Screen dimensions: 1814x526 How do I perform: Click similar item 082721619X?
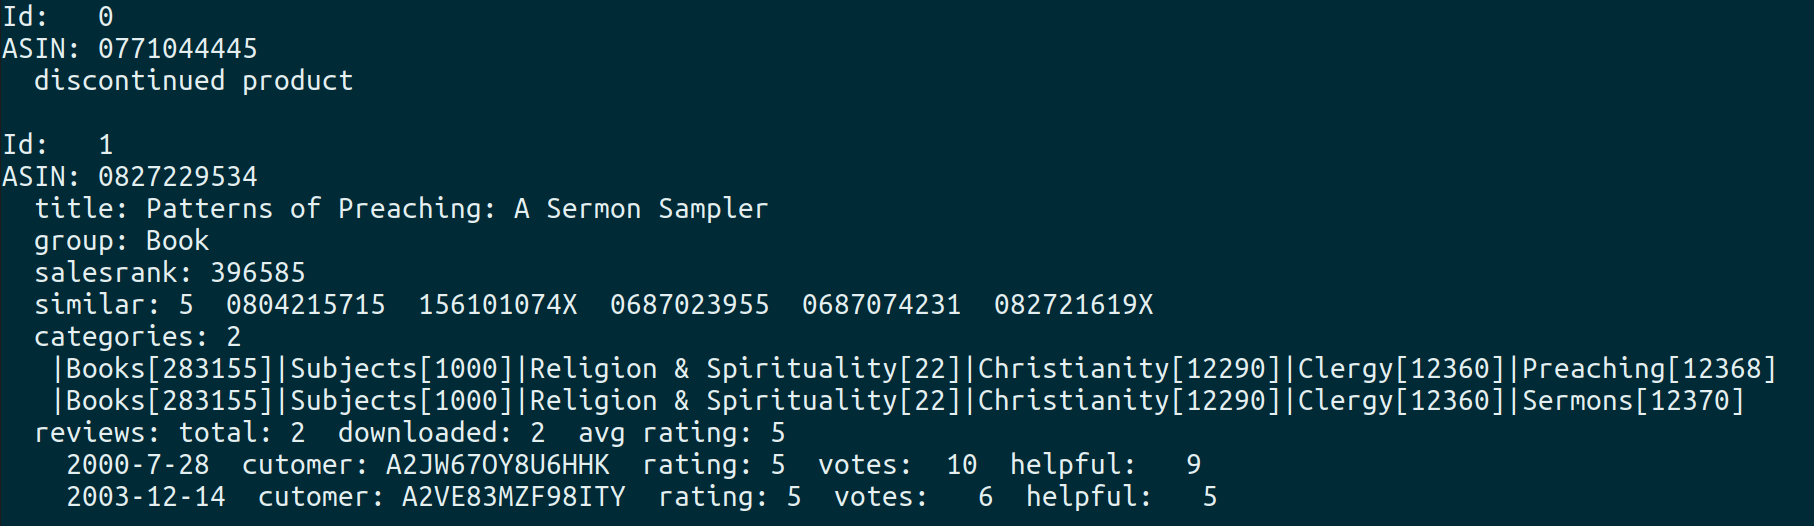tap(1073, 305)
